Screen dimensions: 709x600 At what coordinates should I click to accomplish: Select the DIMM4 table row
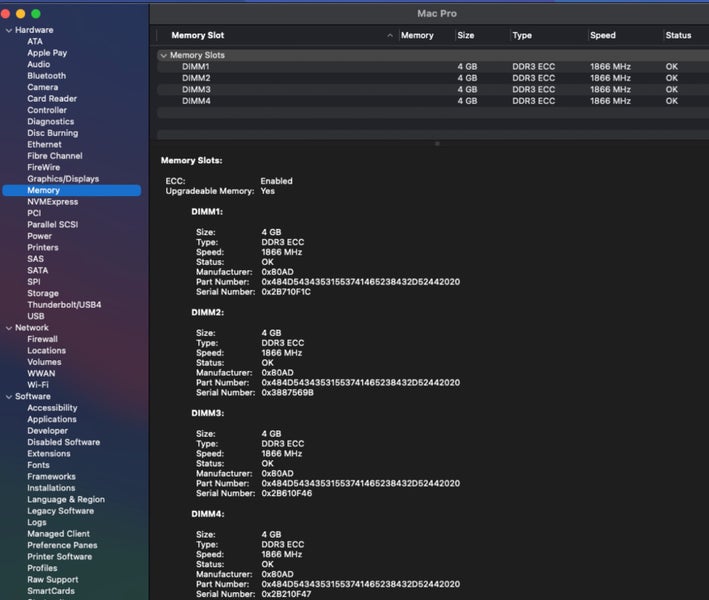433,101
